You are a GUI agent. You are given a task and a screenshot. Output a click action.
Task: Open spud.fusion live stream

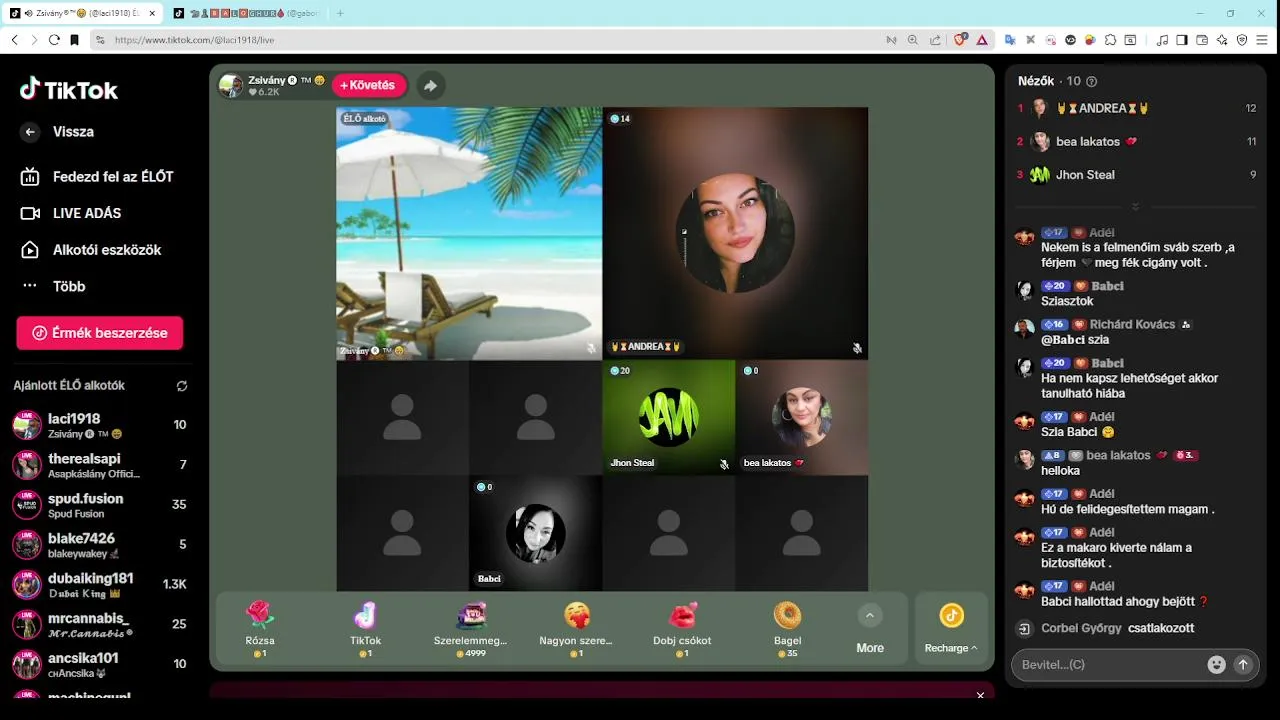pyautogui.click(x=100, y=505)
